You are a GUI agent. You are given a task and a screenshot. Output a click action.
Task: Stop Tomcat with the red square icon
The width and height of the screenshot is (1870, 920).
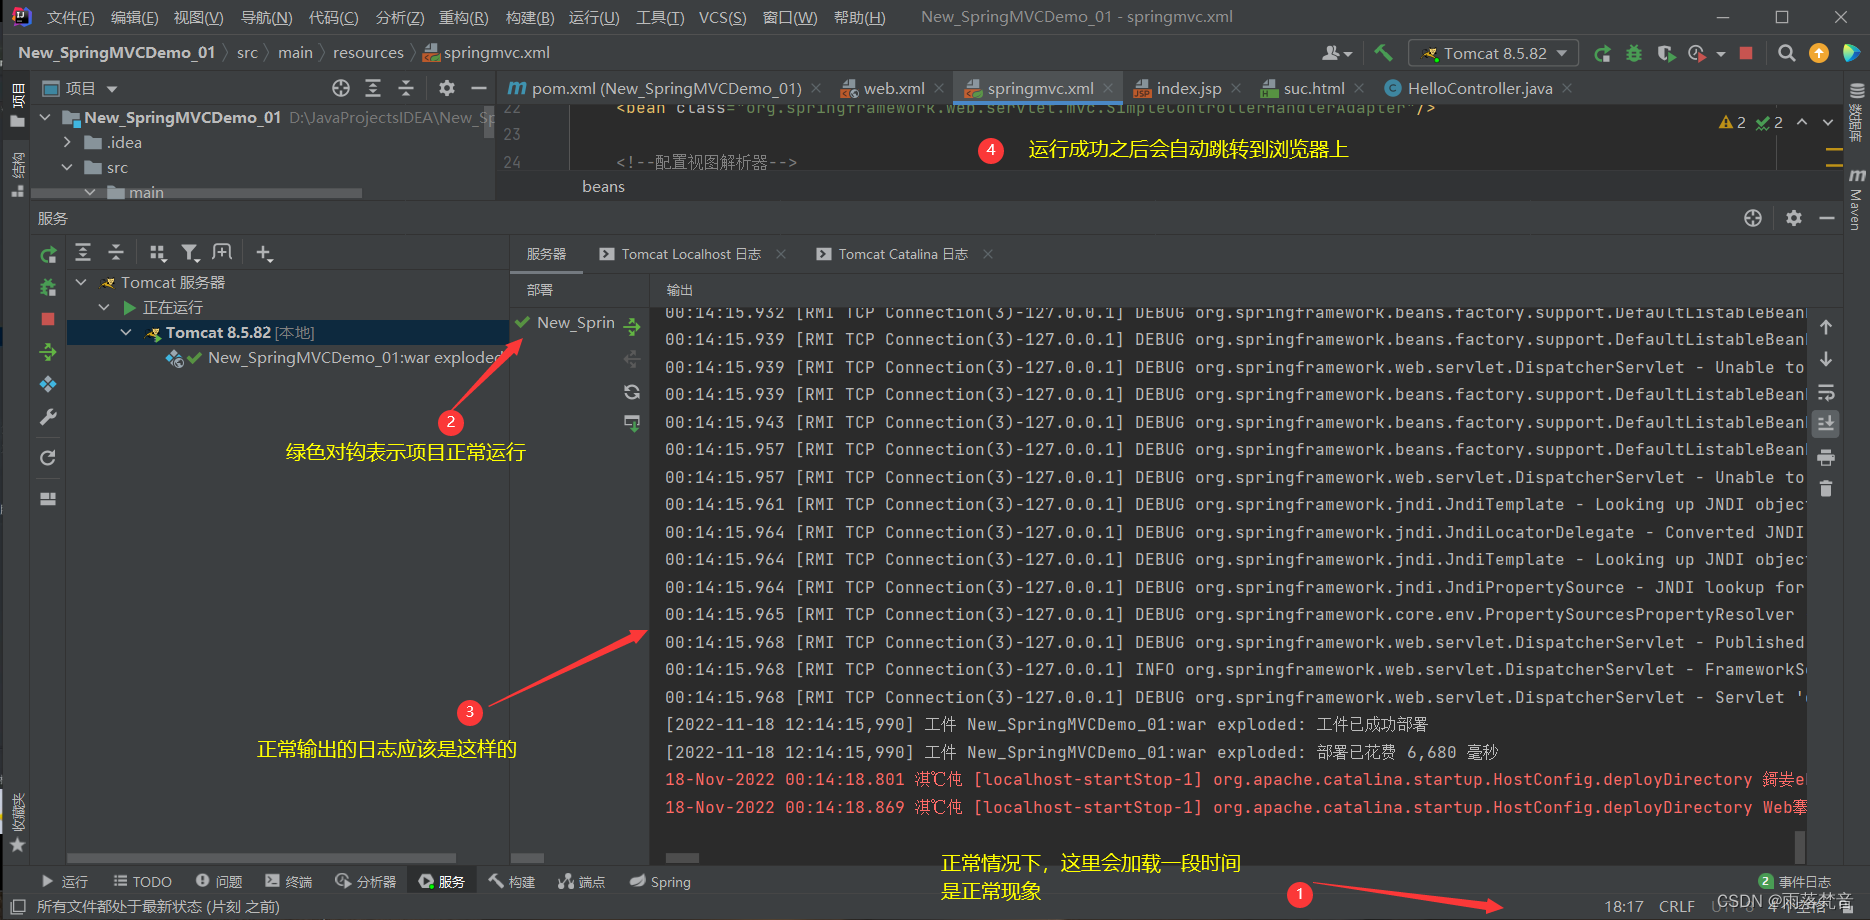(x=47, y=319)
